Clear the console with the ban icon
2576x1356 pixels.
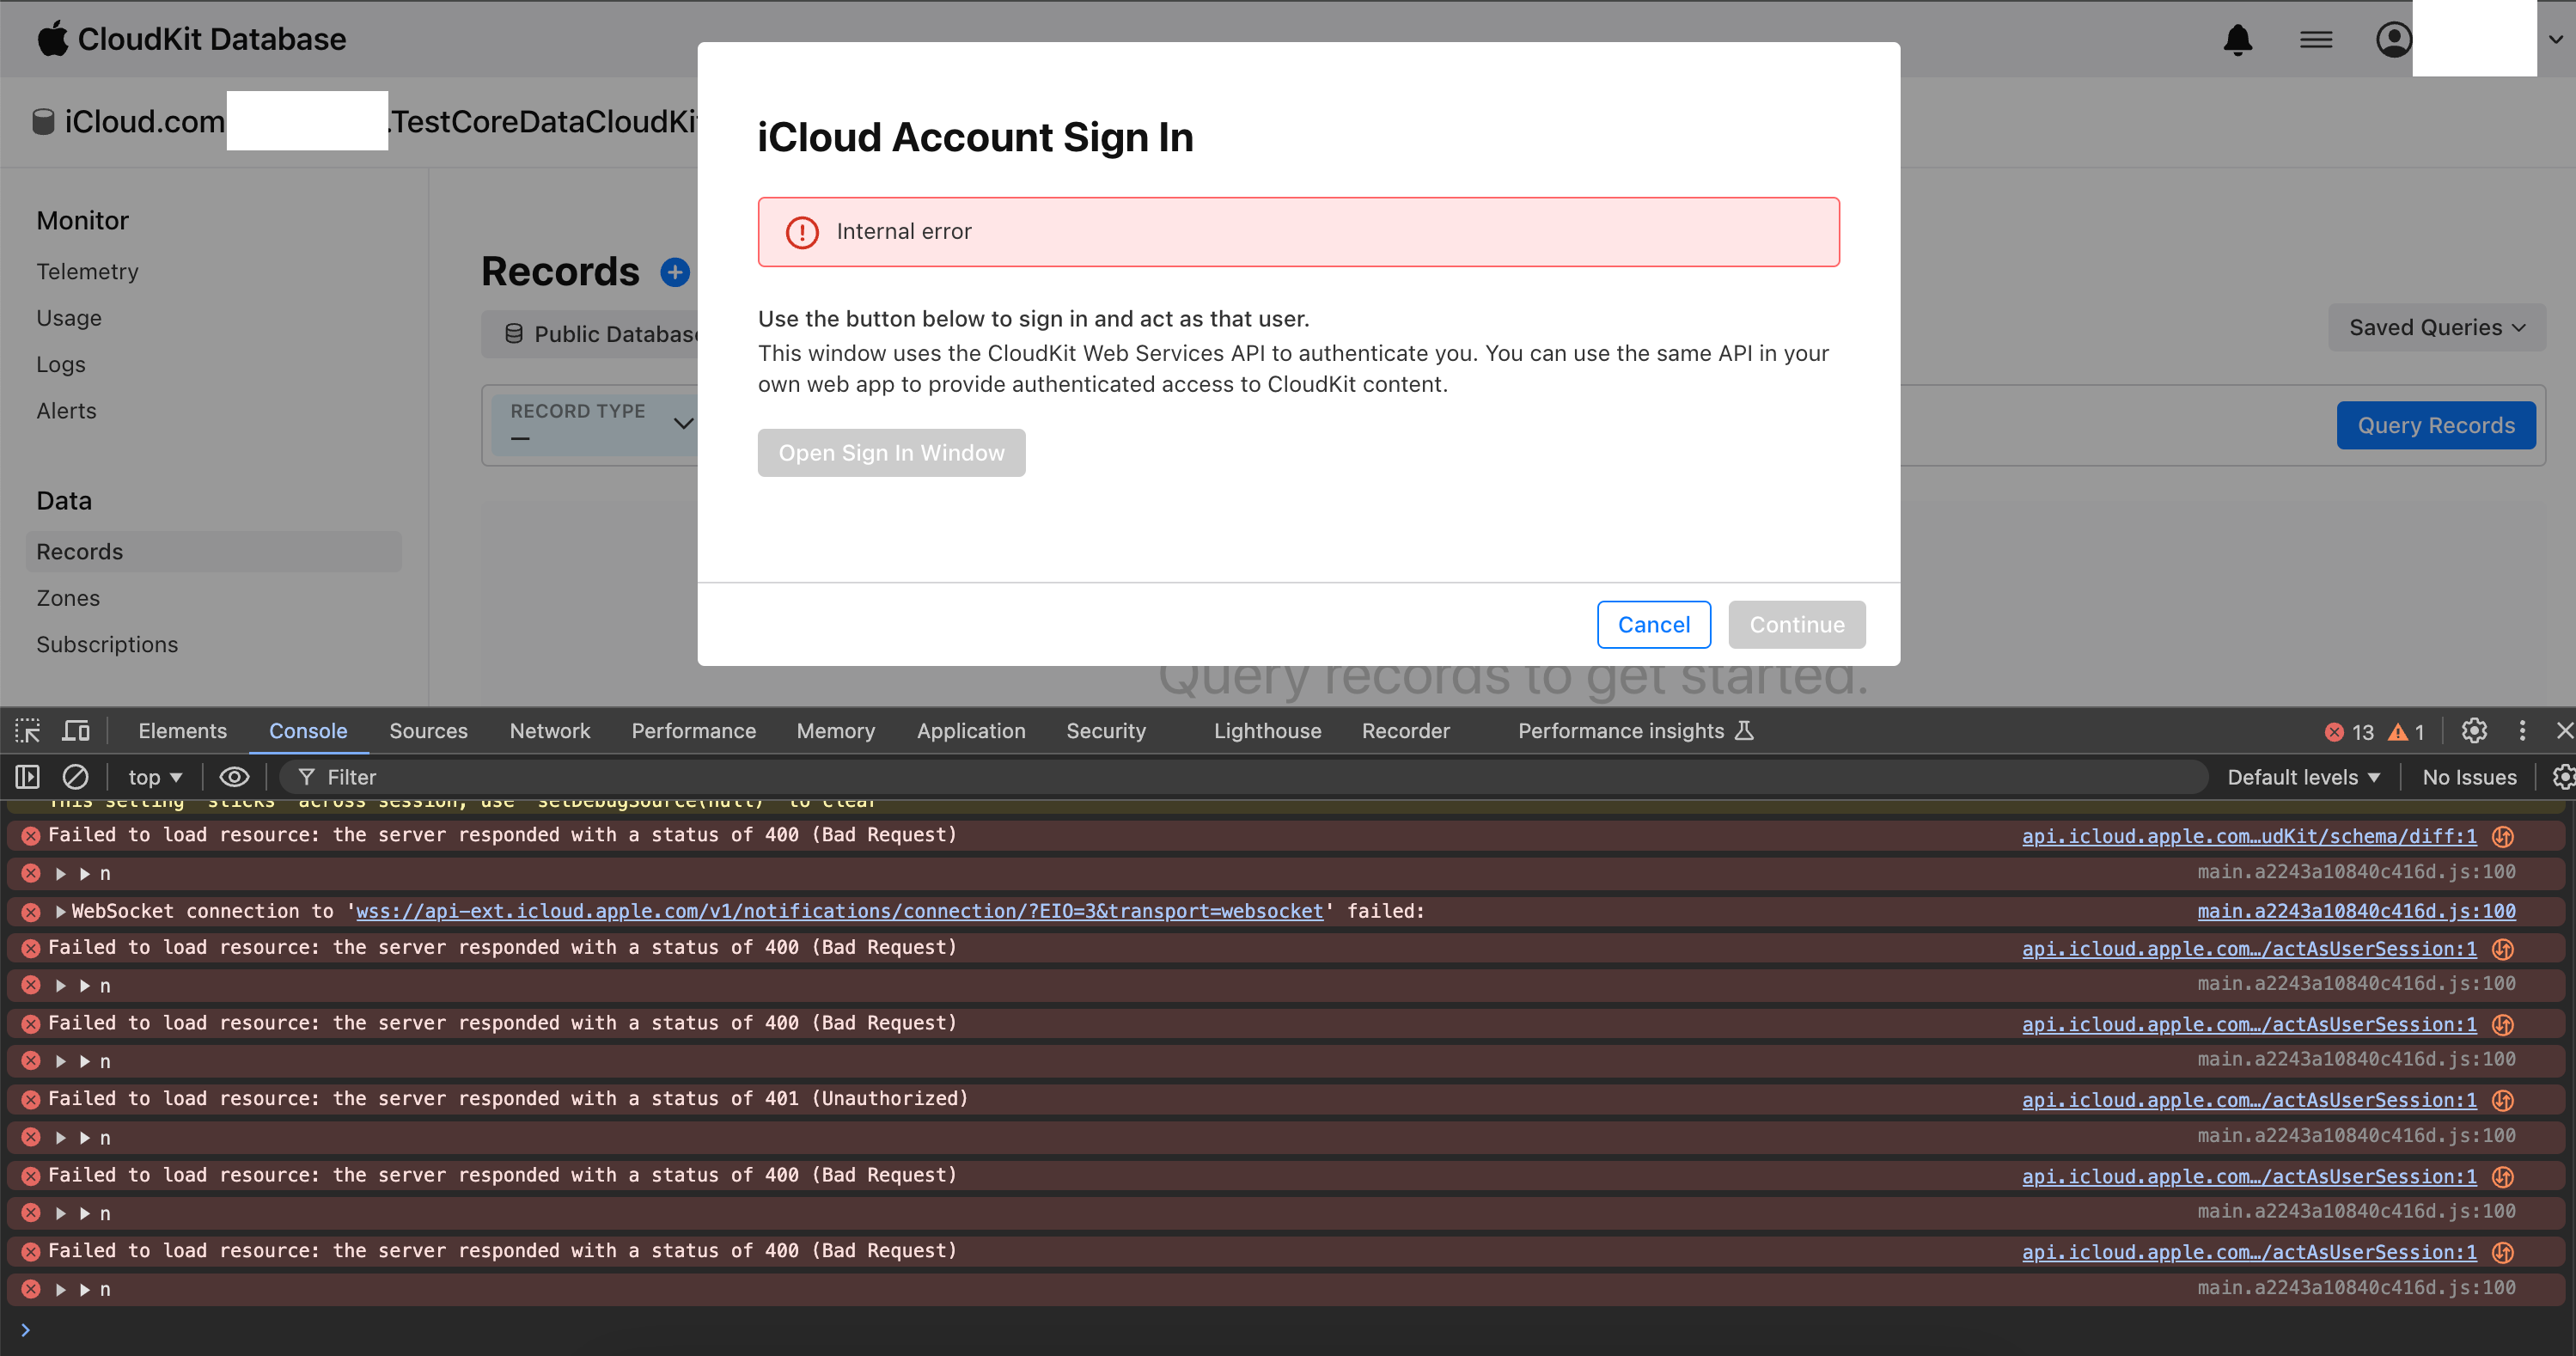(76, 777)
